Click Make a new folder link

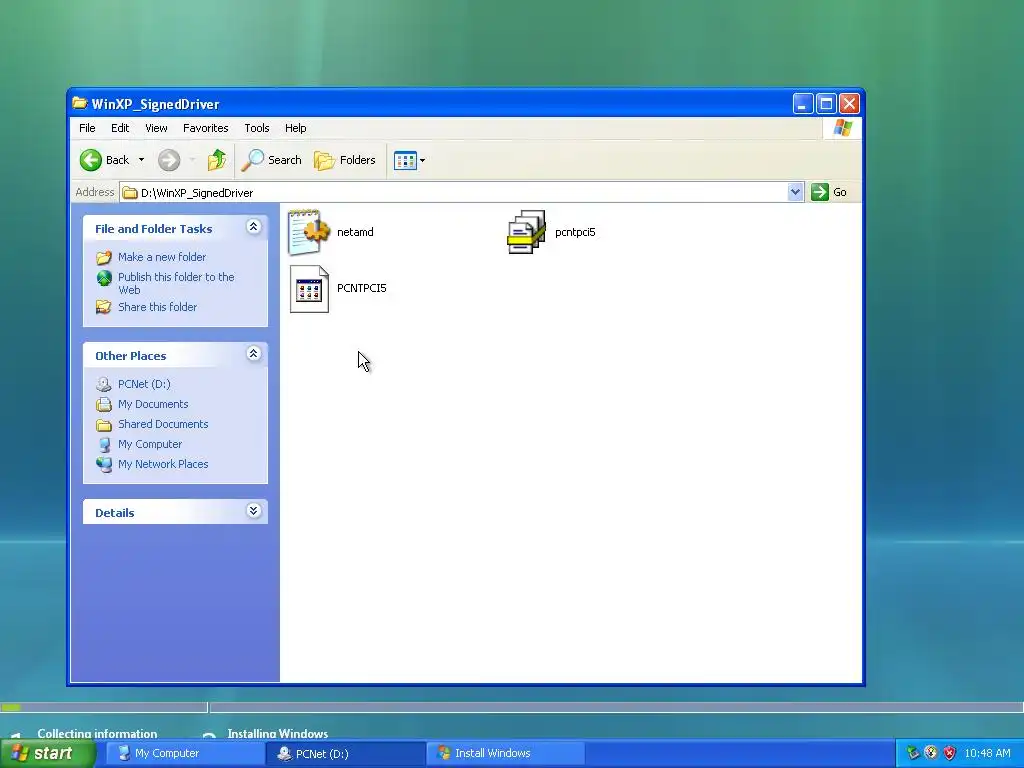[162, 257]
